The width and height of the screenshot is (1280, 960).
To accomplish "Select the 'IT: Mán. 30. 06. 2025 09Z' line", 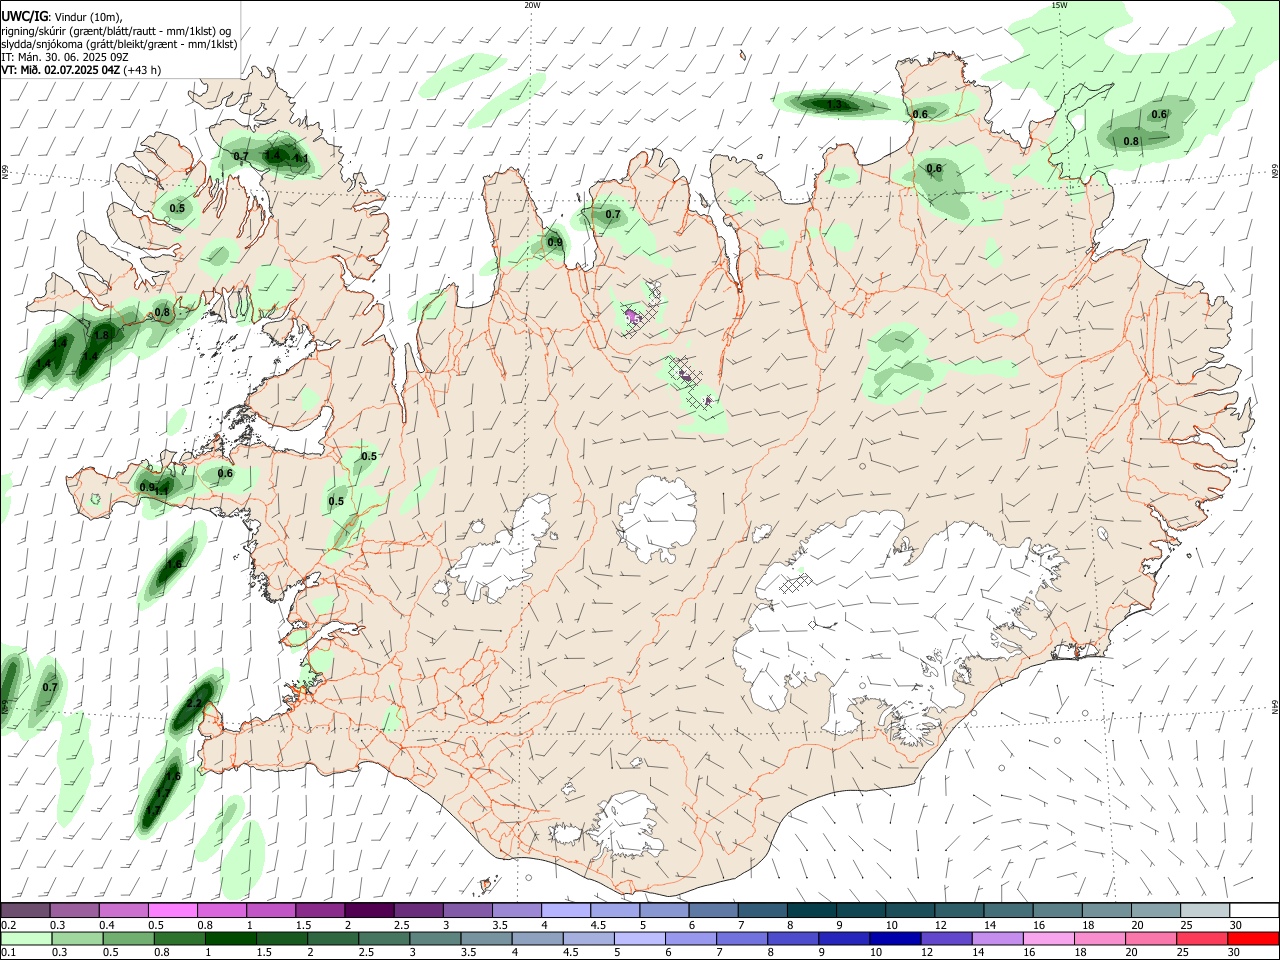I will (65, 57).
